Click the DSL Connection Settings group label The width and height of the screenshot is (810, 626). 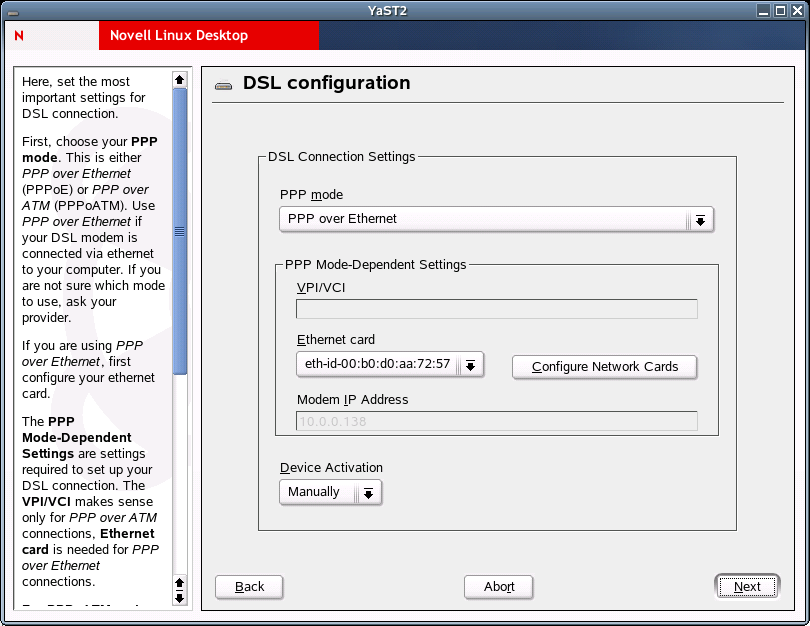click(x=341, y=156)
